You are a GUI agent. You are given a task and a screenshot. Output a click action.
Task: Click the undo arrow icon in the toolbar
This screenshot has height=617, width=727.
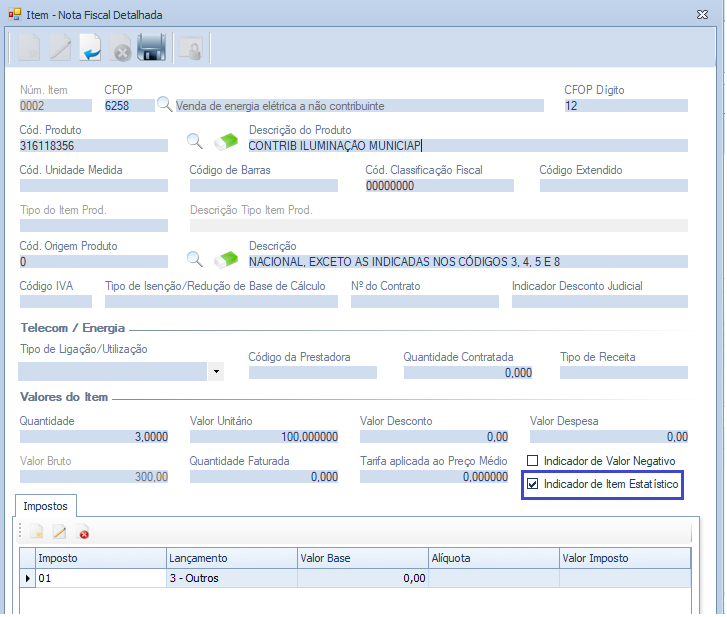91,47
